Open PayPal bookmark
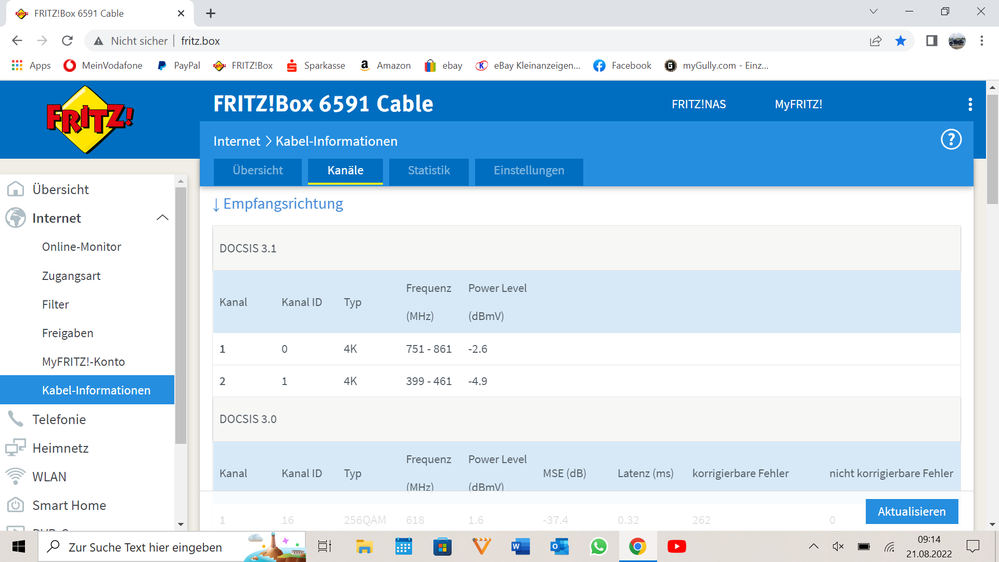This screenshot has width=999, height=562. pos(178,66)
